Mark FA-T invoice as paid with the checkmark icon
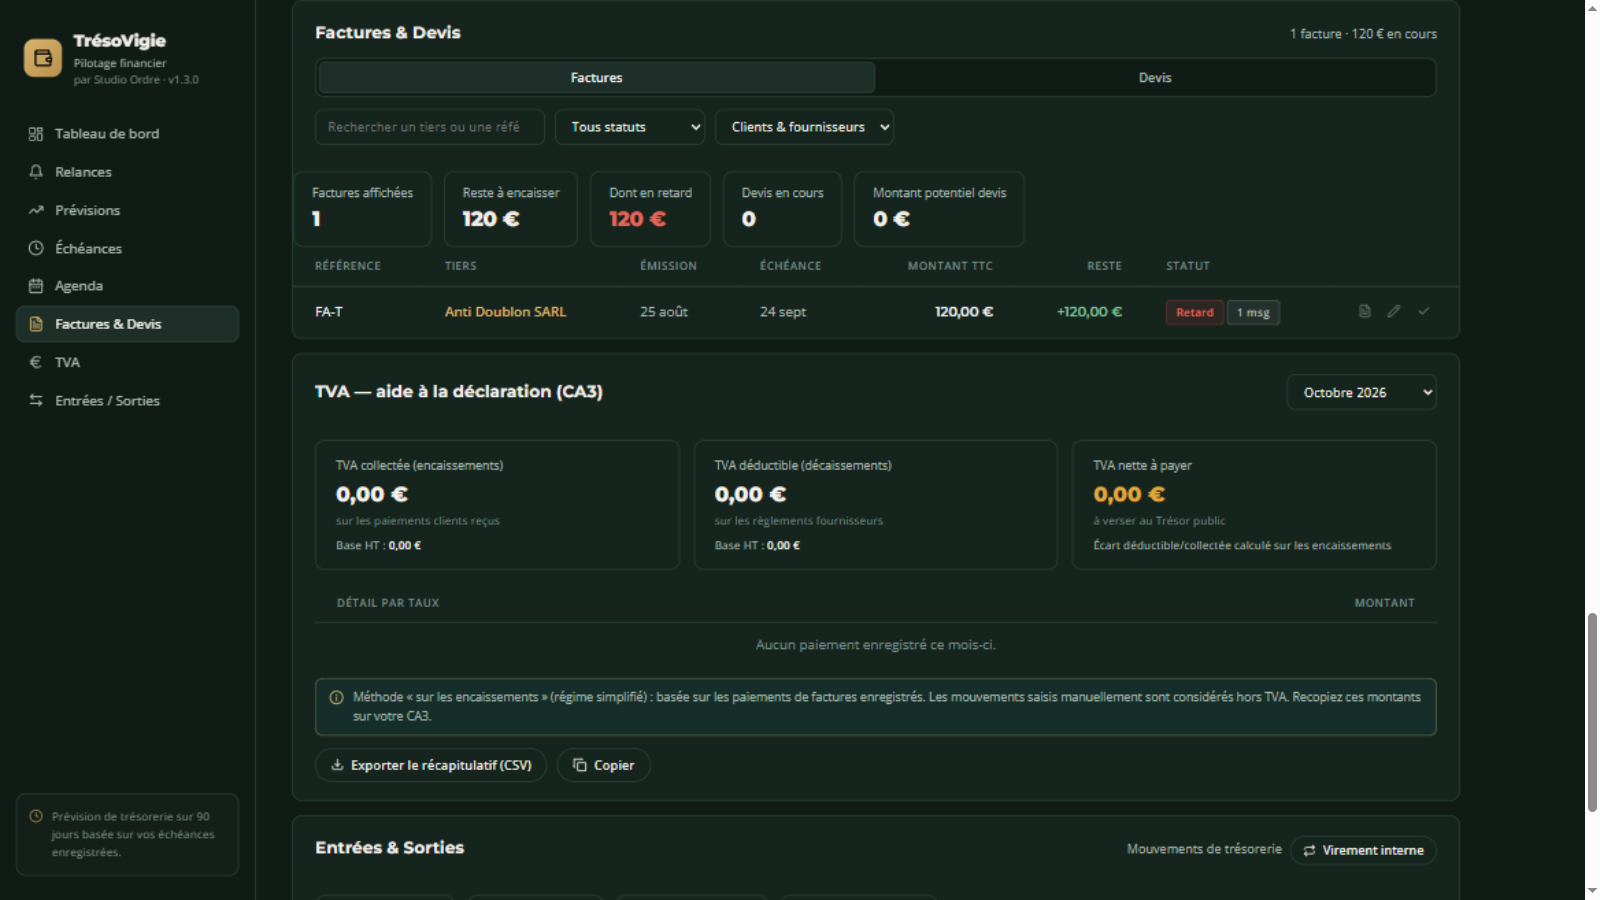Image resolution: width=1600 pixels, height=900 pixels. (x=1424, y=311)
